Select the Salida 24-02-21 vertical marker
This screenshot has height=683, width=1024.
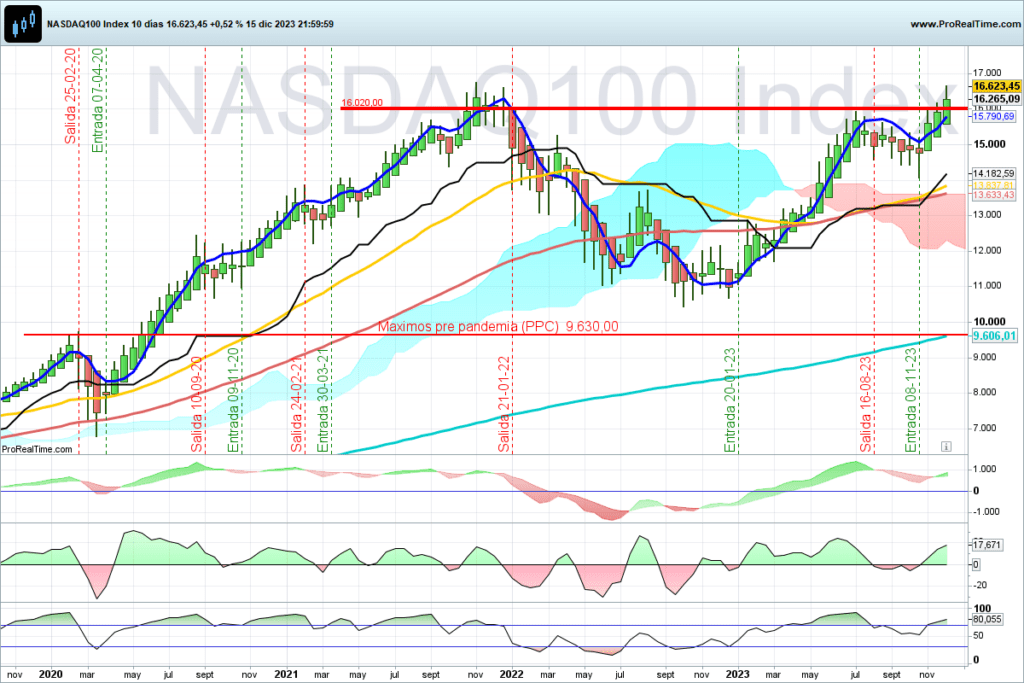click(297, 405)
